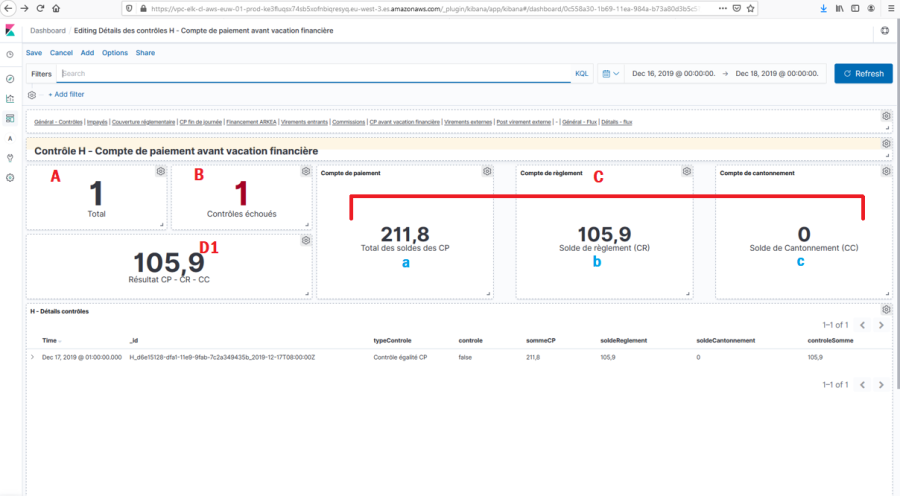Open Visualize from the chart sidebar icon
Screen dimensions: 900x496
10,98
